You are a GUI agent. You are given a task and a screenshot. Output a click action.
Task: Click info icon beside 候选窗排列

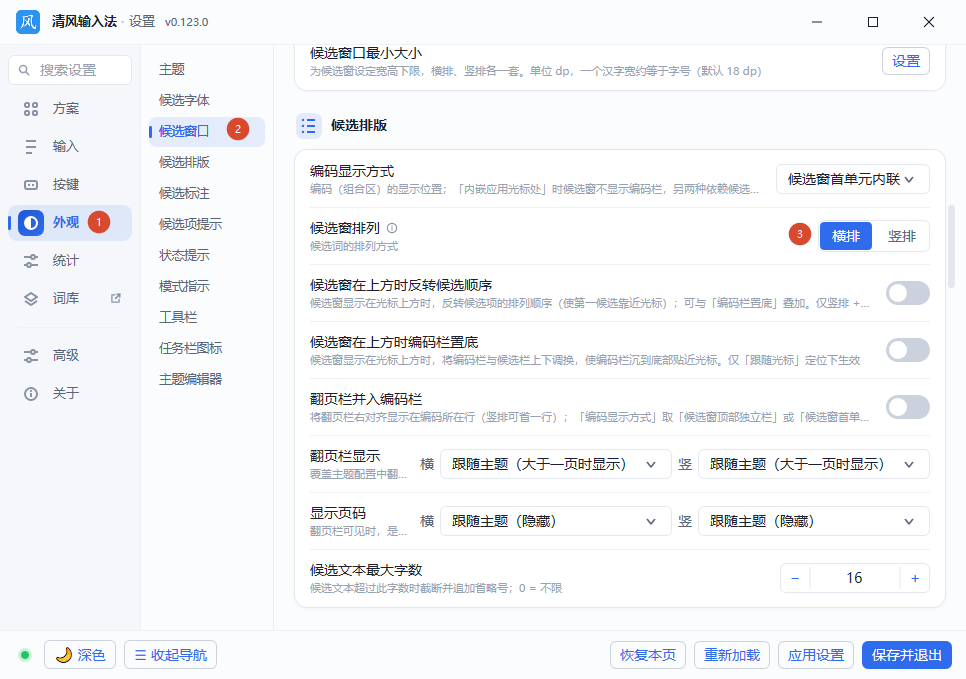tap(392, 228)
